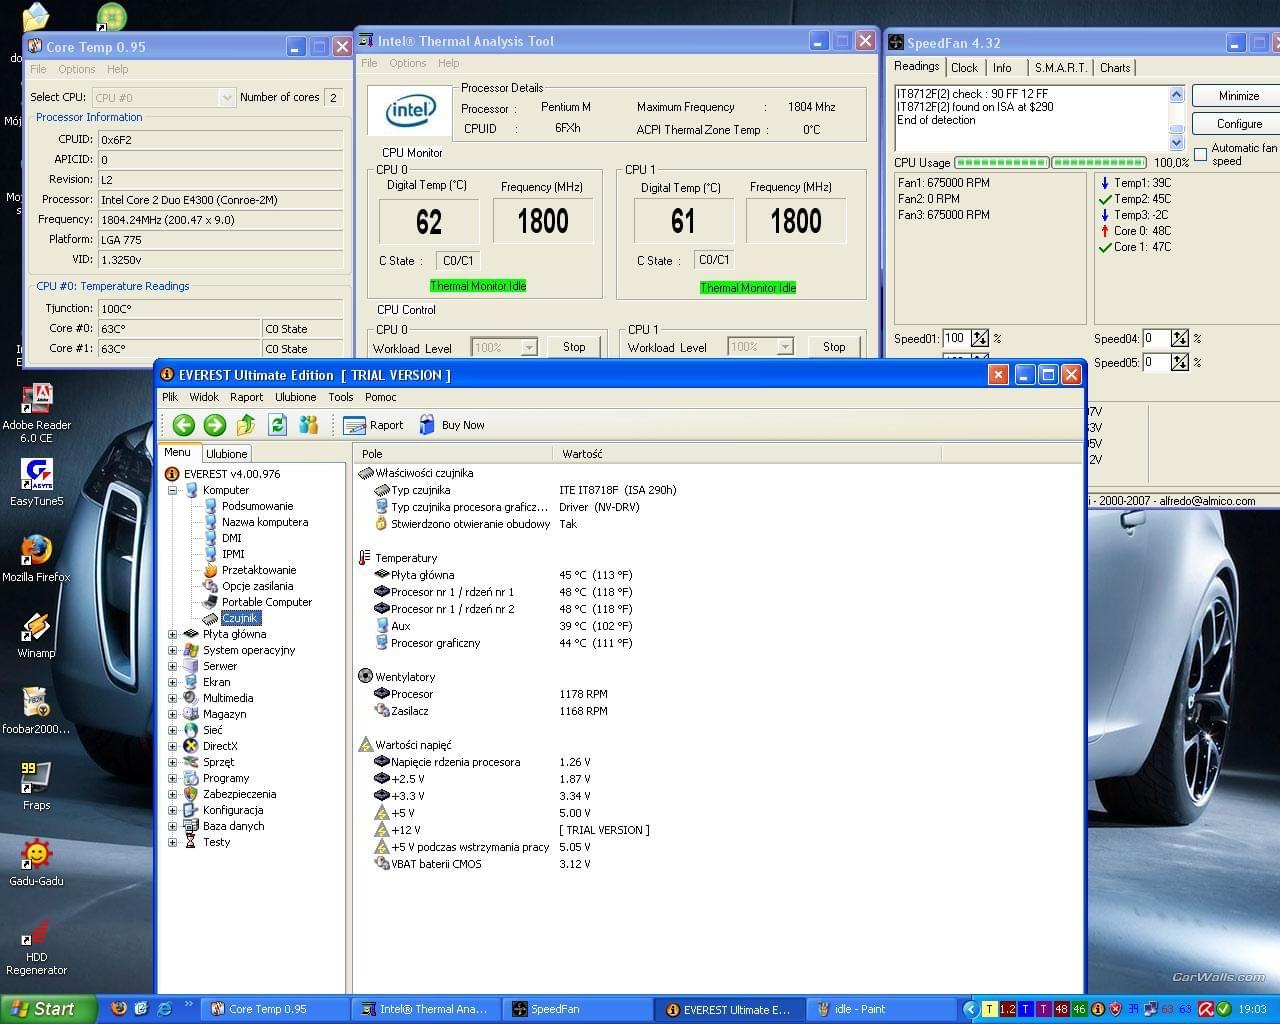
Task: Click the green Back arrow in EVEREST toolbar
Action: click(183, 425)
